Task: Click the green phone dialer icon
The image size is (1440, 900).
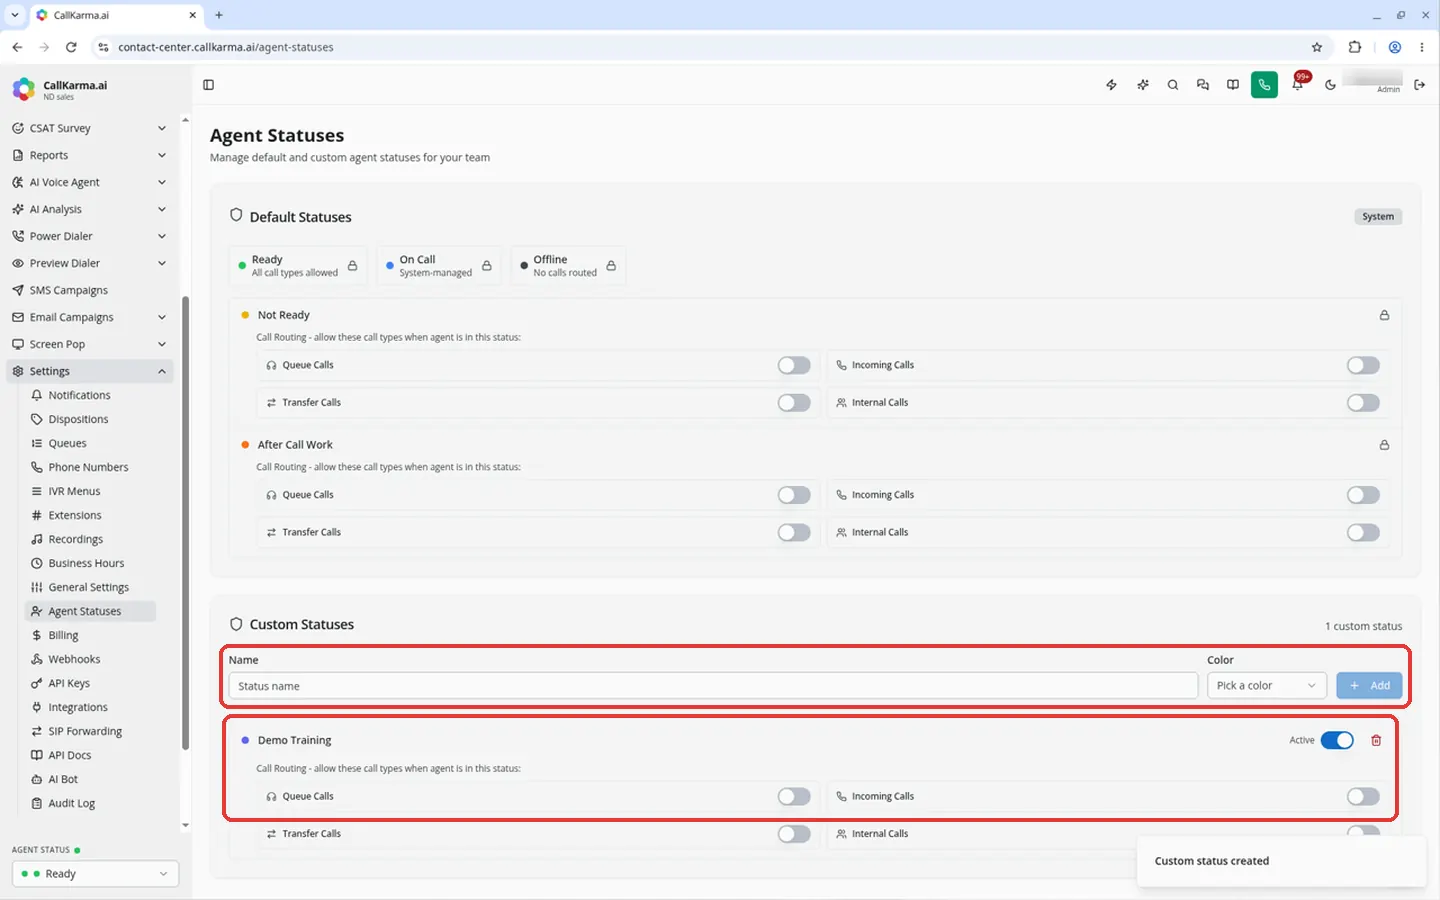Action: tap(1264, 85)
